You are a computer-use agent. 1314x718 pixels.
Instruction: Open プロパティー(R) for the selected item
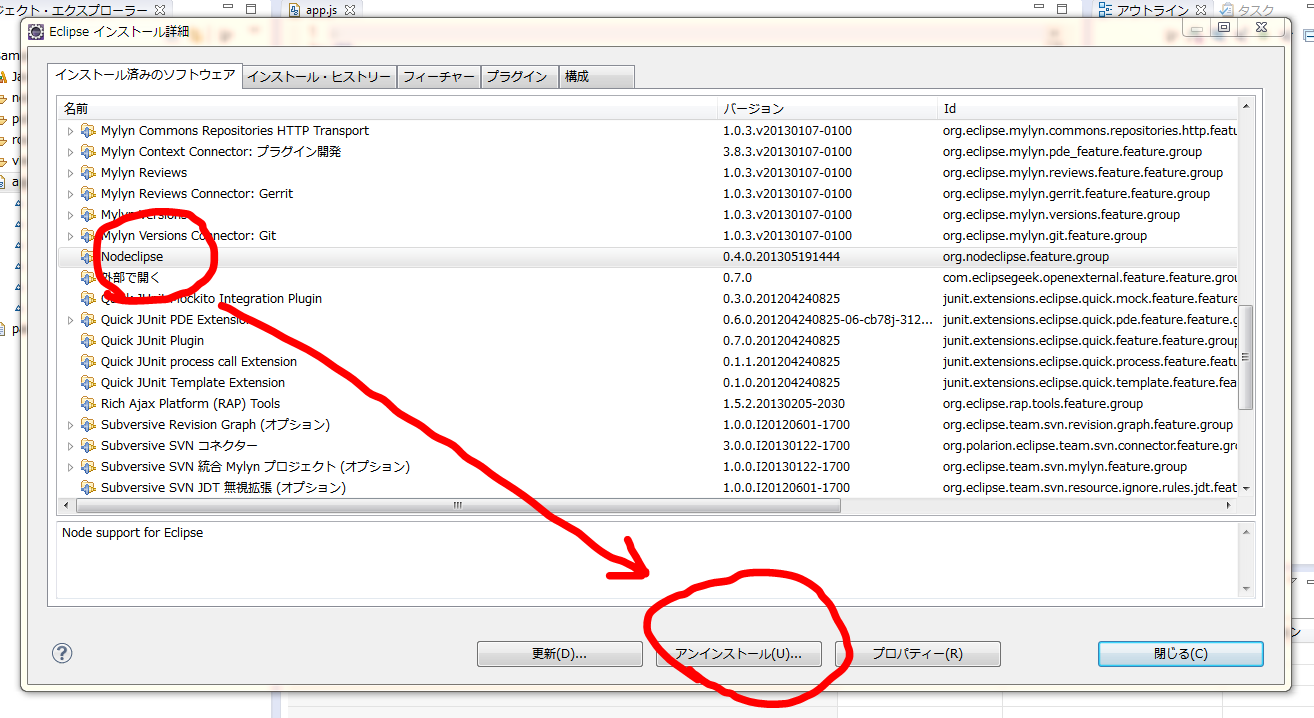tap(918, 654)
